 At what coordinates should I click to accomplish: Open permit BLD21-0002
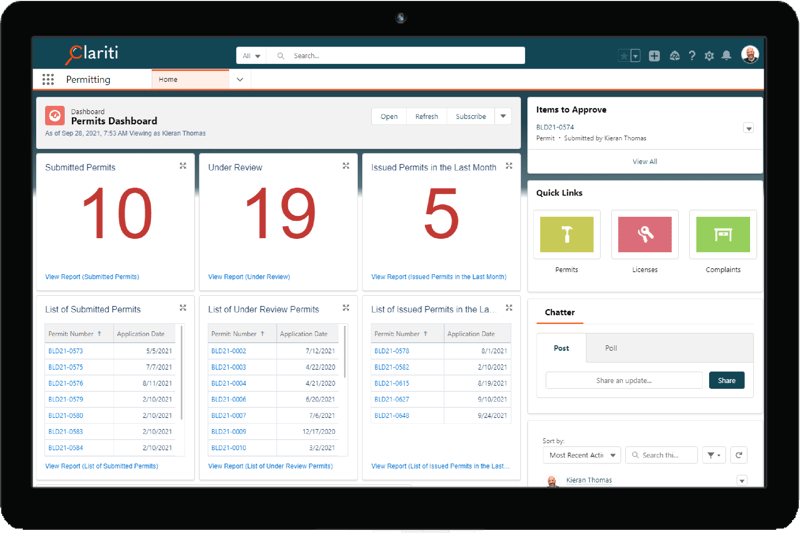(229, 351)
